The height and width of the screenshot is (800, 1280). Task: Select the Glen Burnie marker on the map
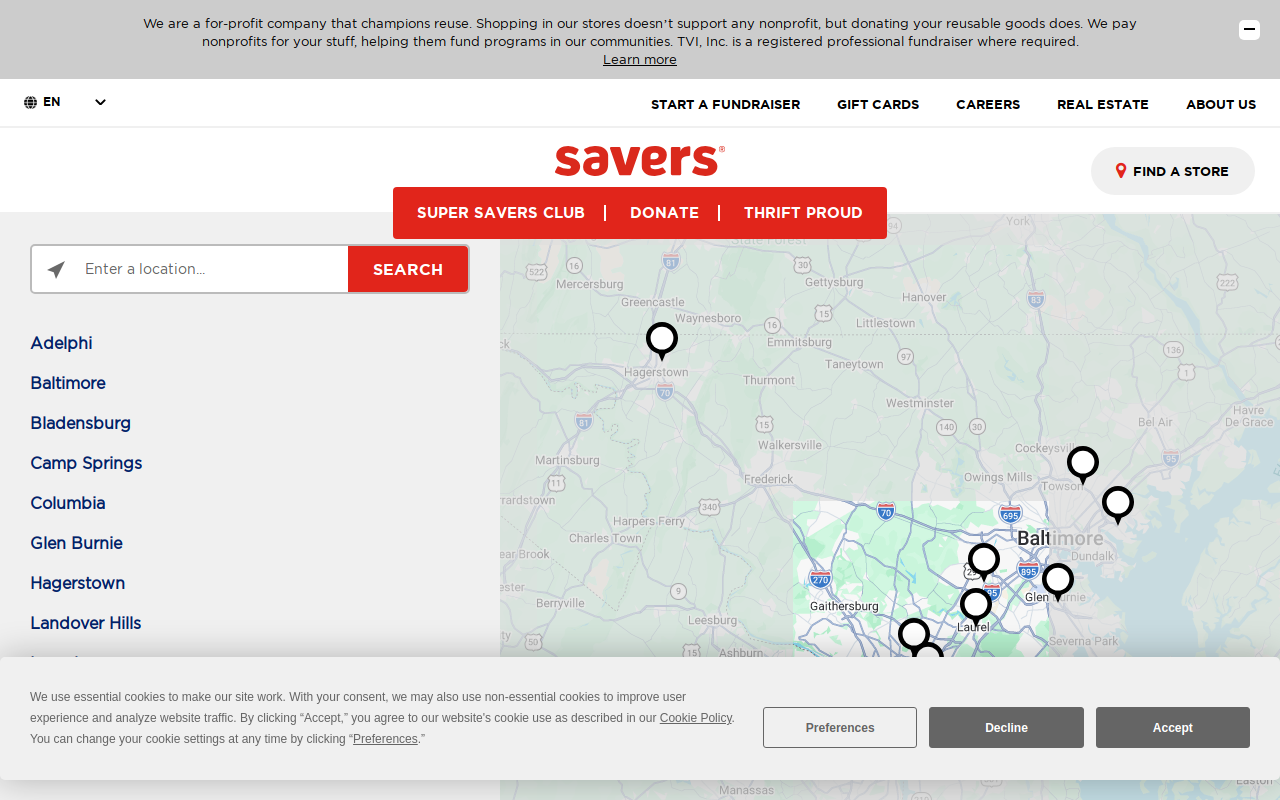(1058, 582)
